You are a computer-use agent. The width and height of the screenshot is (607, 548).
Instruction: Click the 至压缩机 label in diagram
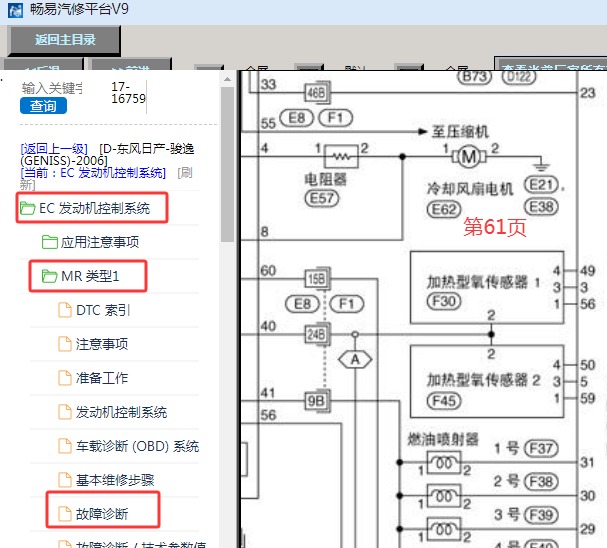click(460, 132)
